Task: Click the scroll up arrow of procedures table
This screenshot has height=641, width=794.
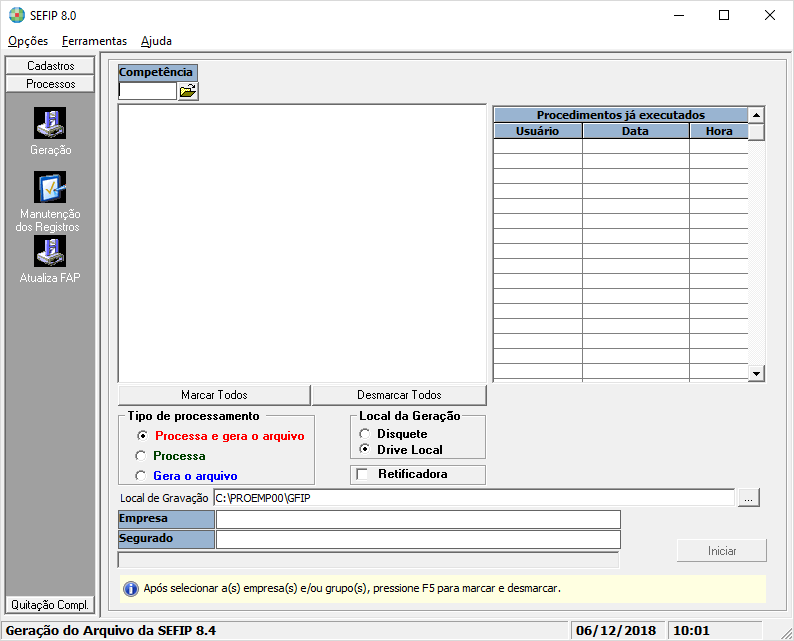Action: coord(756,115)
